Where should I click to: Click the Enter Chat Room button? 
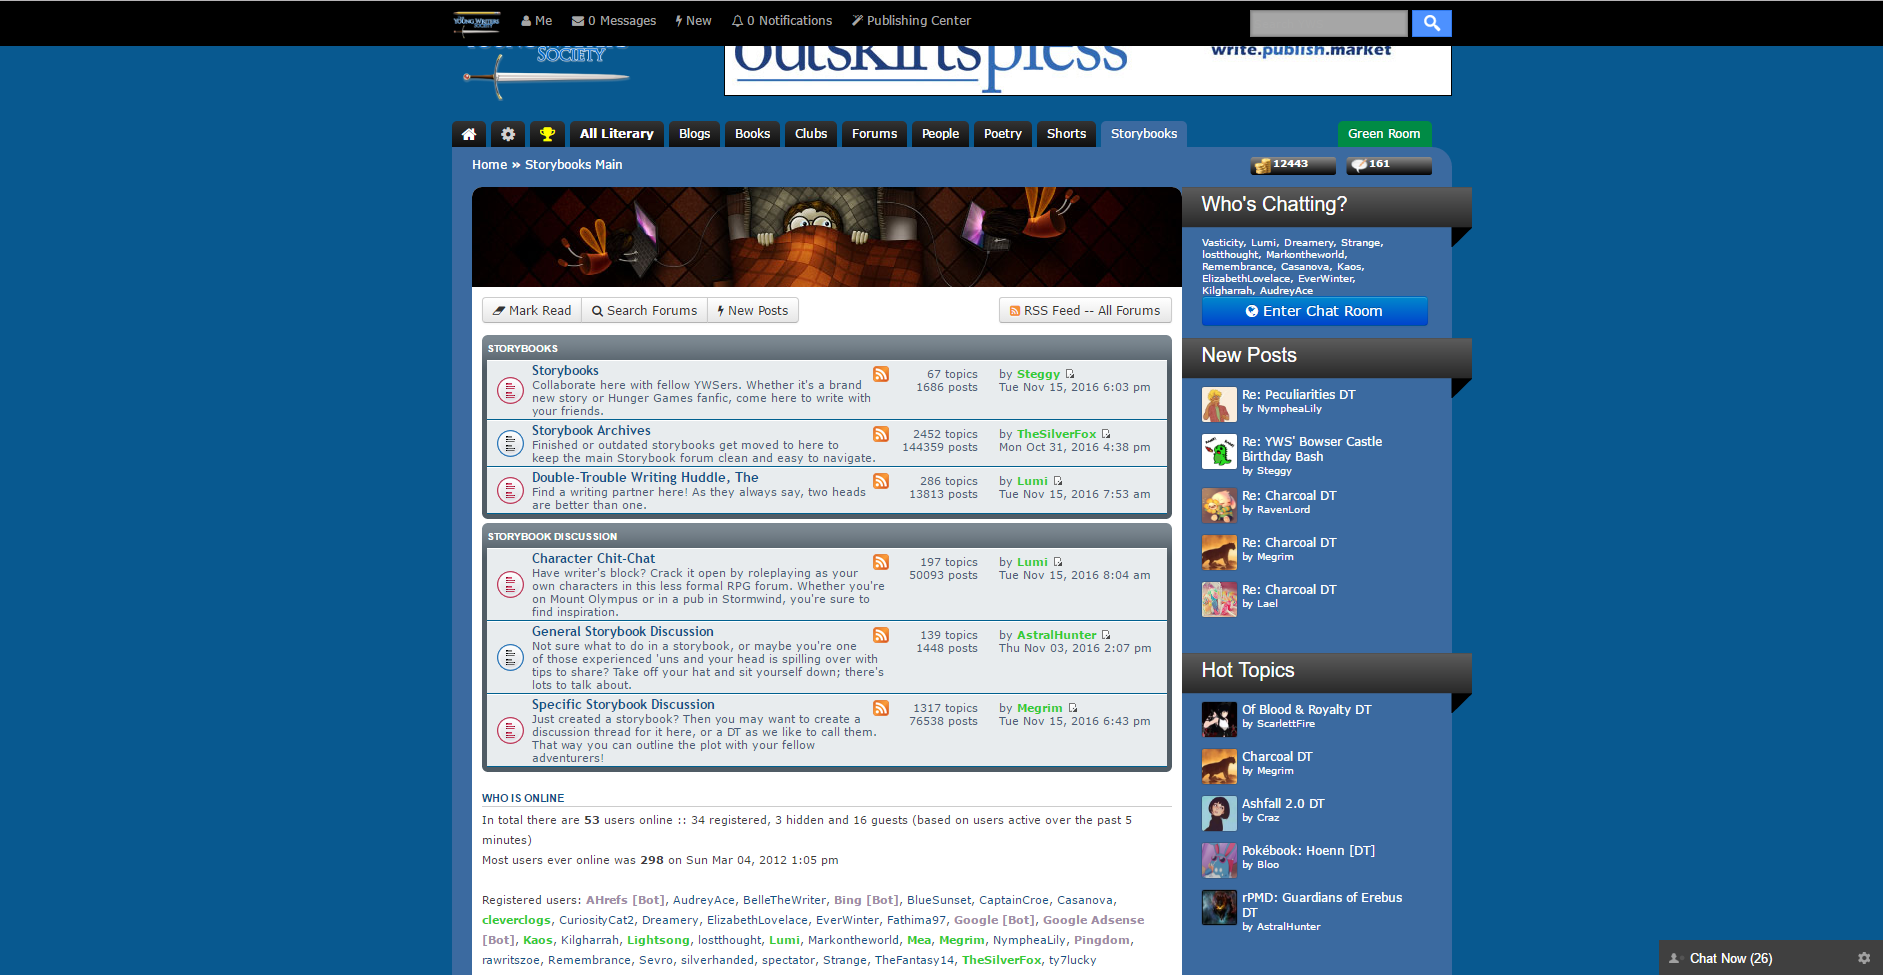tap(1314, 311)
